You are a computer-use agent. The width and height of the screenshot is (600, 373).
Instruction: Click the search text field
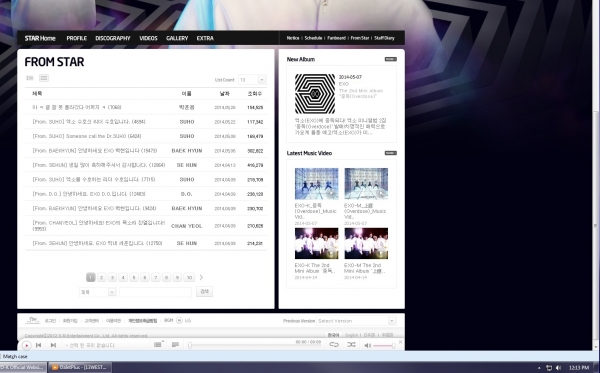pyautogui.click(x=155, y=292)
